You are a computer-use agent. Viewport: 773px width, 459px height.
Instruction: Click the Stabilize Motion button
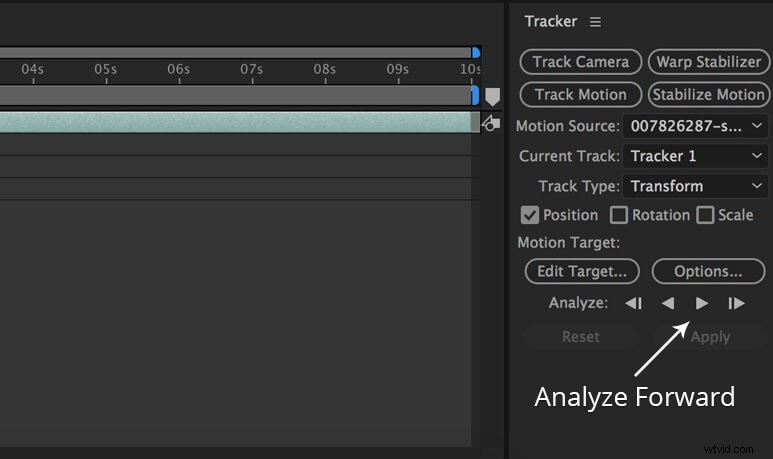[709, 95]
